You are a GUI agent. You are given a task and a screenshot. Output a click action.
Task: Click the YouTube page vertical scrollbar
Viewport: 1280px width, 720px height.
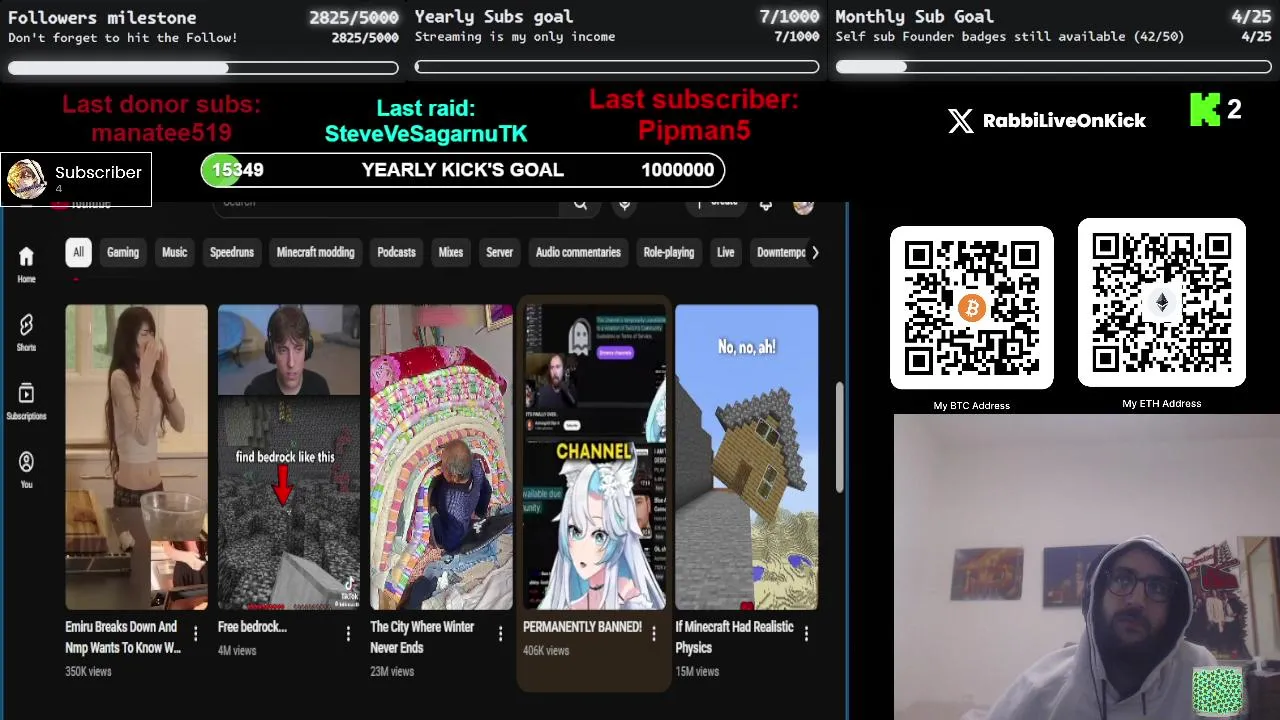pyautogui.click(x=839, y=438)
